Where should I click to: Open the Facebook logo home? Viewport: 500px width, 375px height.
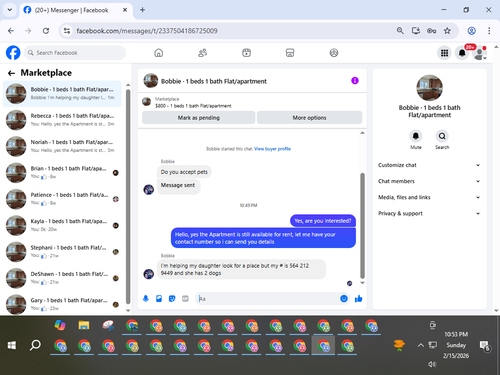pyautogui.click(x=13, y=53)
